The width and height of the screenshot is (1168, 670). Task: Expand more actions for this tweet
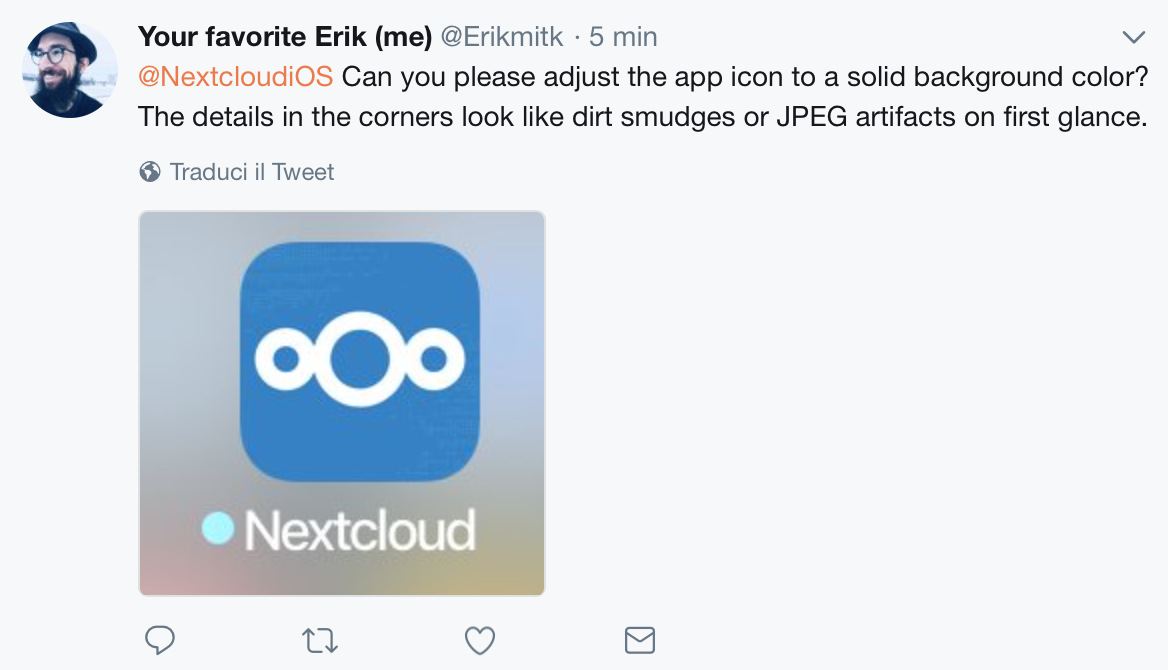point(1133,36)
